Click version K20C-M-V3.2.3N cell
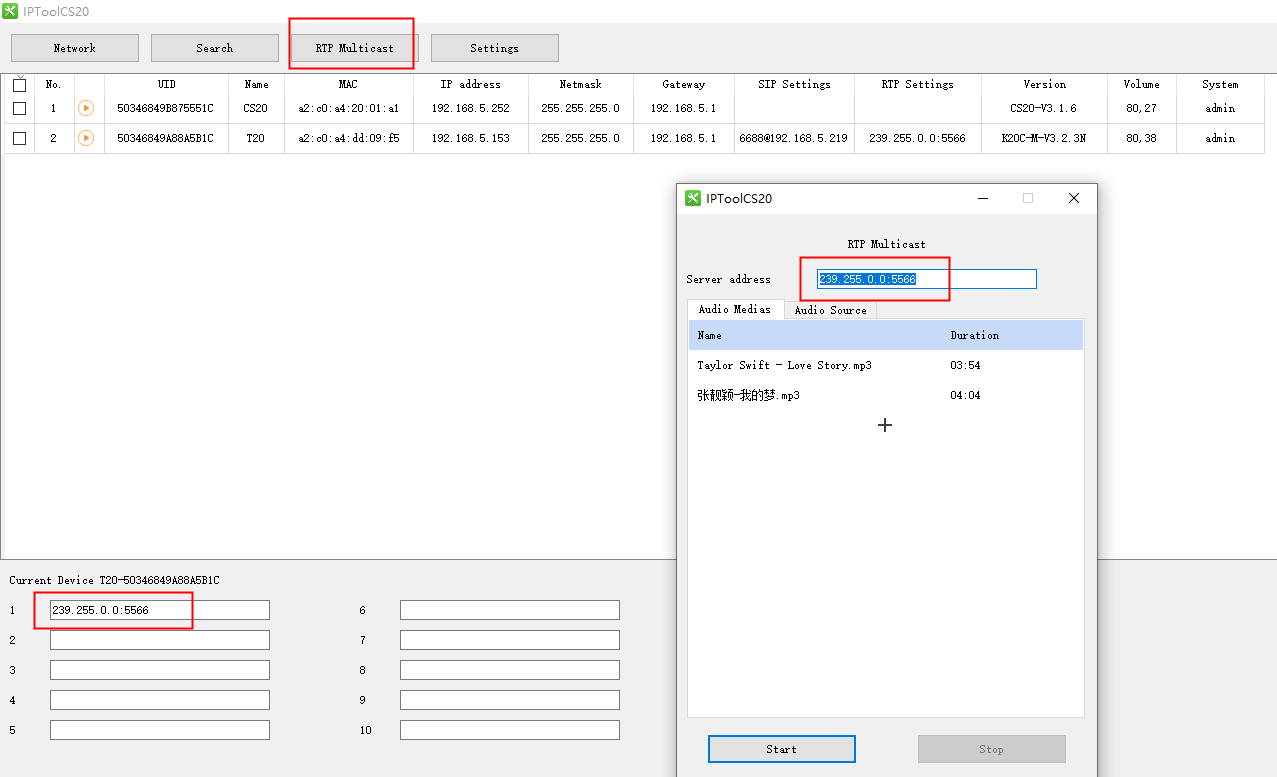 (x=1044, y=138)
